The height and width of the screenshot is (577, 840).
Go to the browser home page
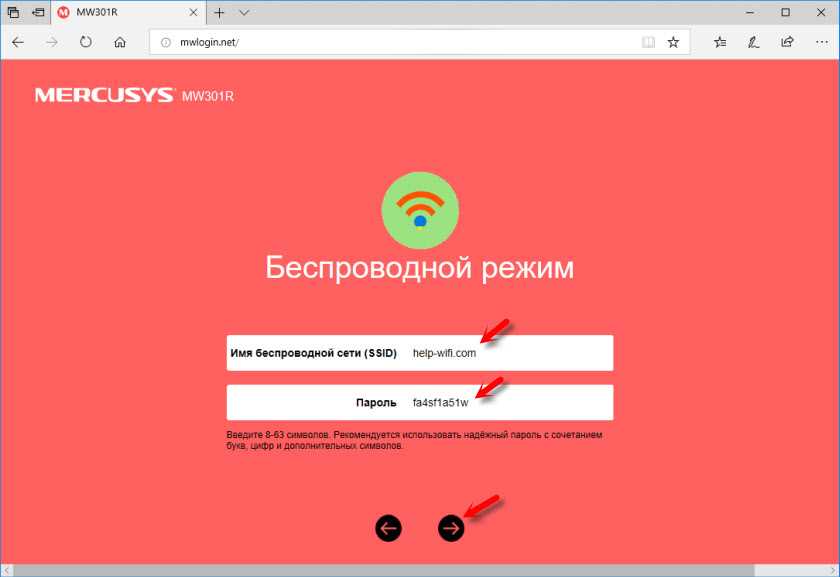[x=120, y=42]
